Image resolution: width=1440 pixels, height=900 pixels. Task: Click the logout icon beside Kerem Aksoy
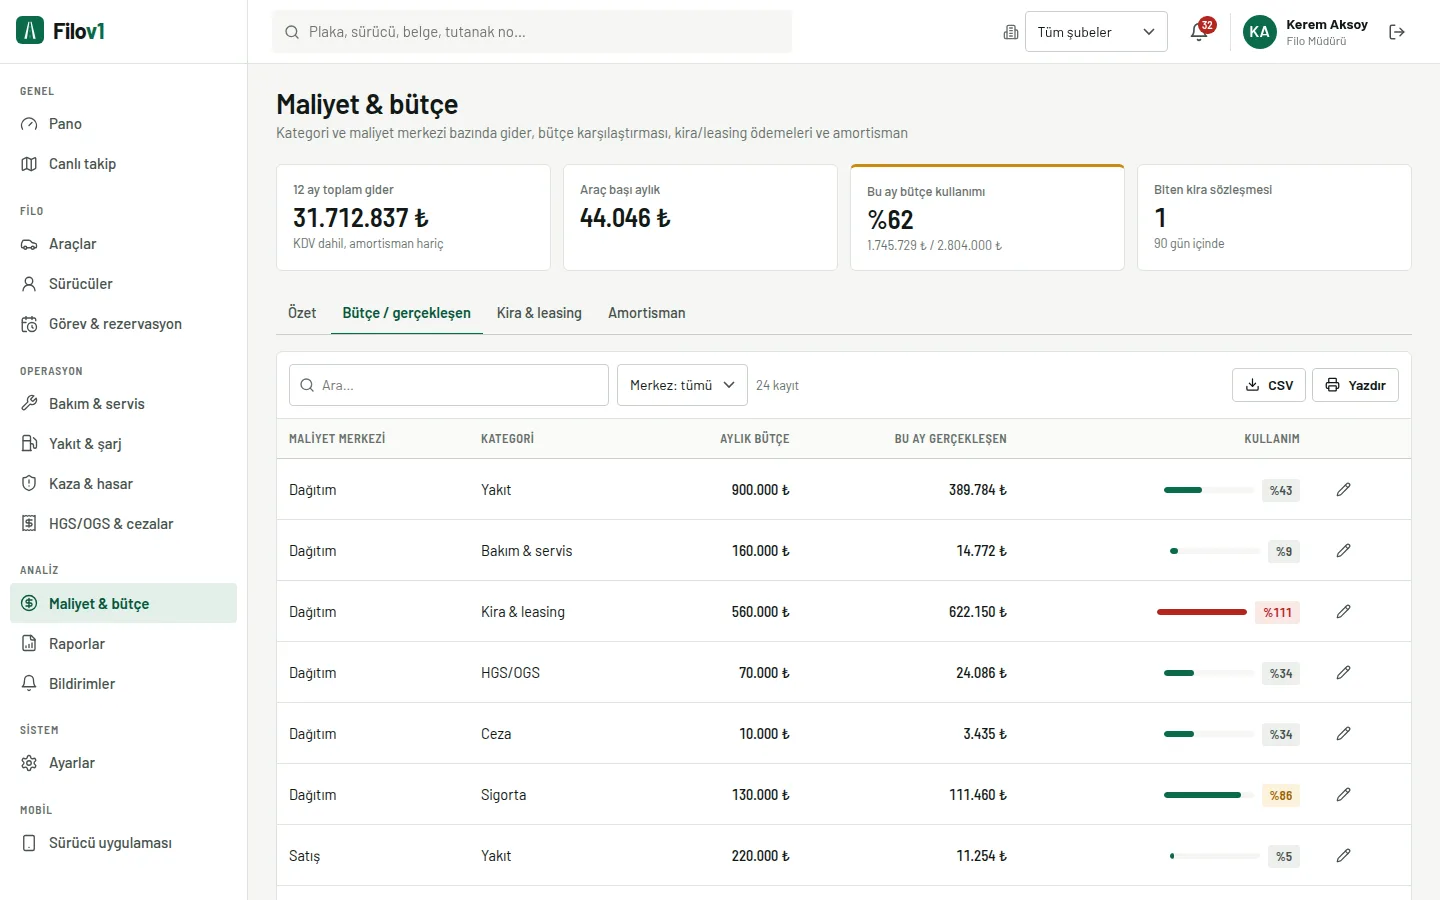point(1397,32)
